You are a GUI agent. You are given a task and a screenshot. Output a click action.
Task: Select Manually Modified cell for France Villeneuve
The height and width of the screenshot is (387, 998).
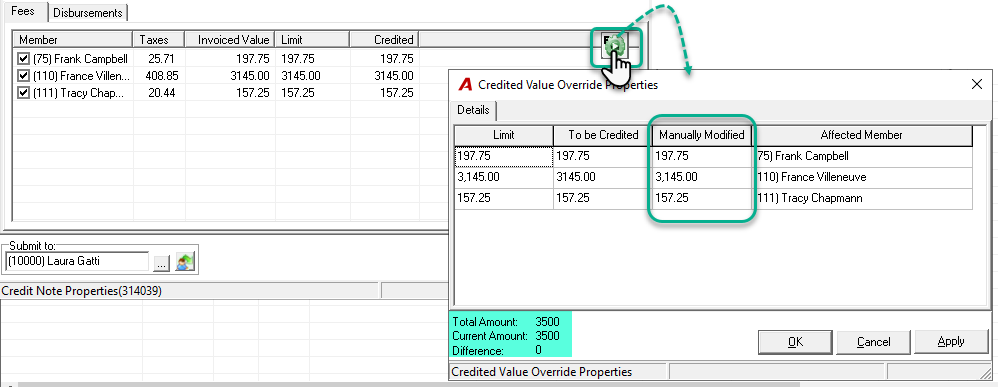(703, 177)
